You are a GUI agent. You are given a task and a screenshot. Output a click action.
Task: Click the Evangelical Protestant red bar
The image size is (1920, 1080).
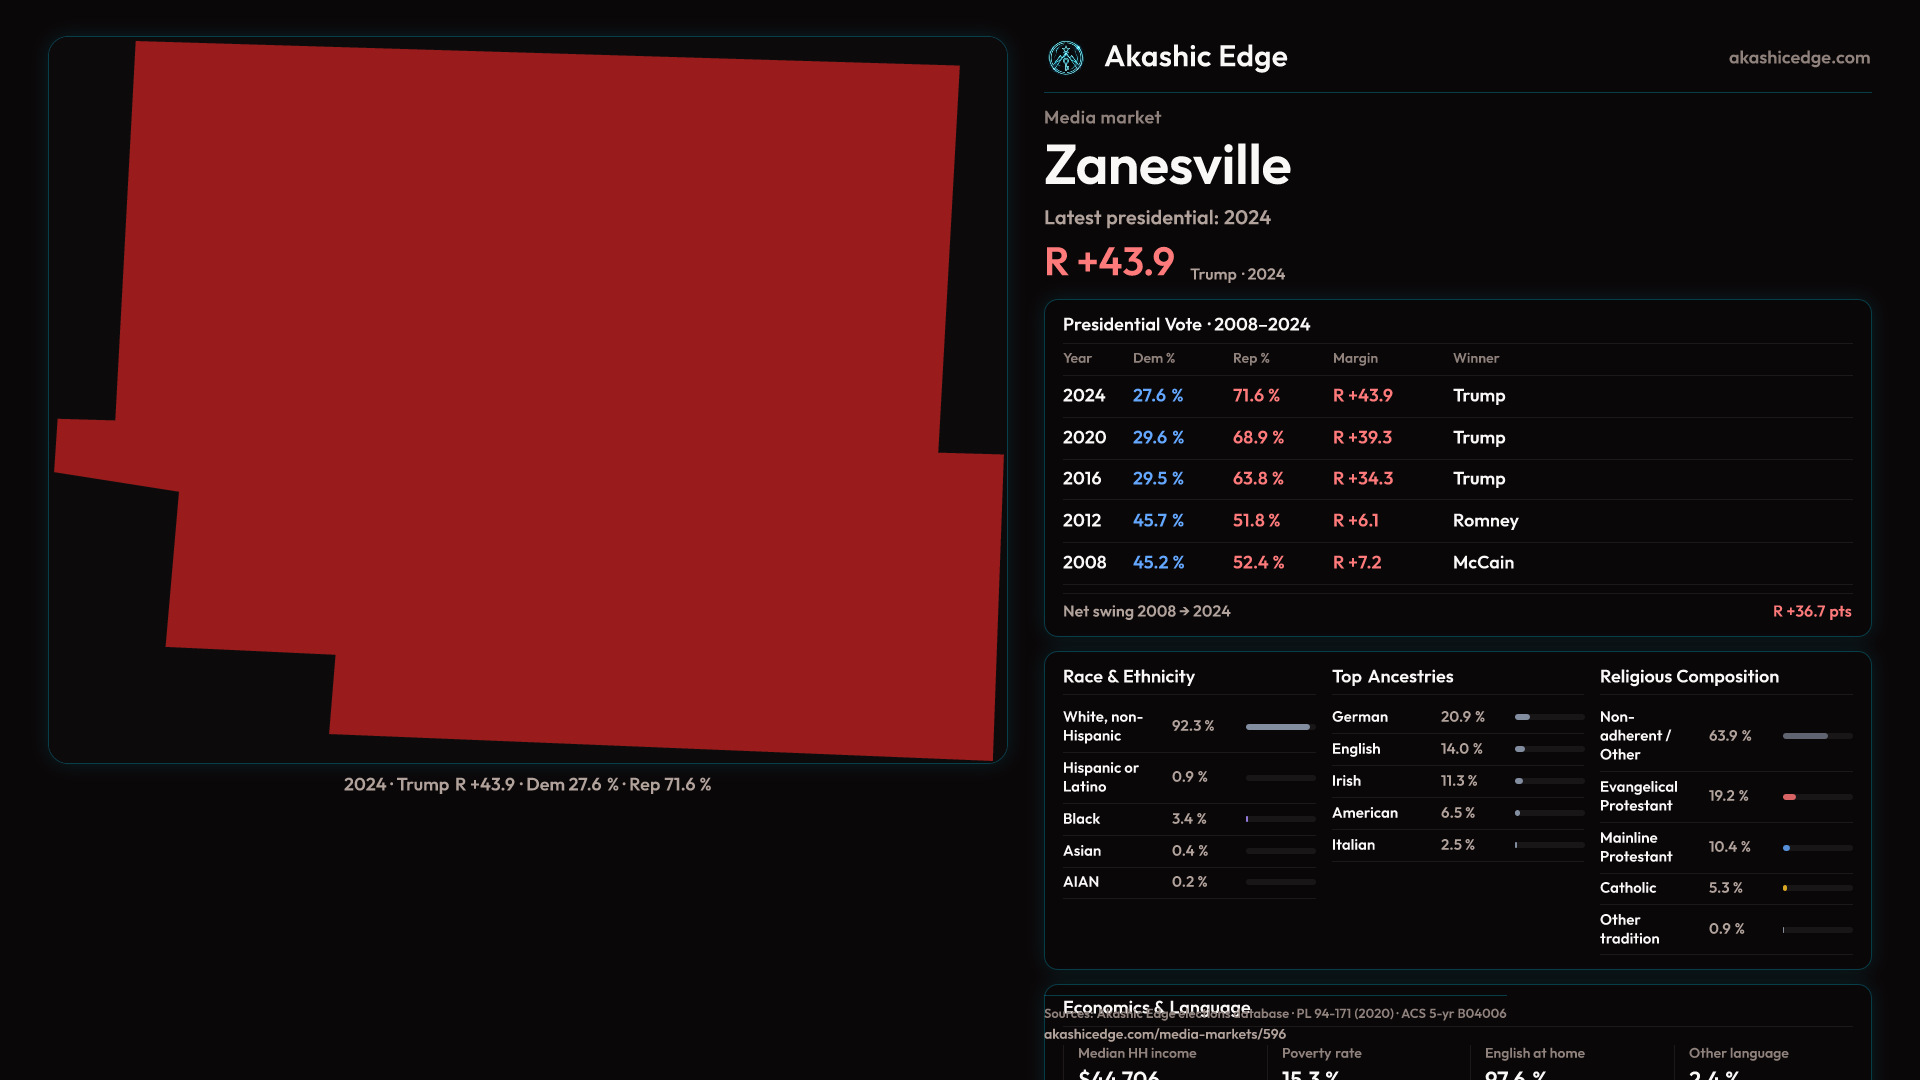tap(1790, 797)
